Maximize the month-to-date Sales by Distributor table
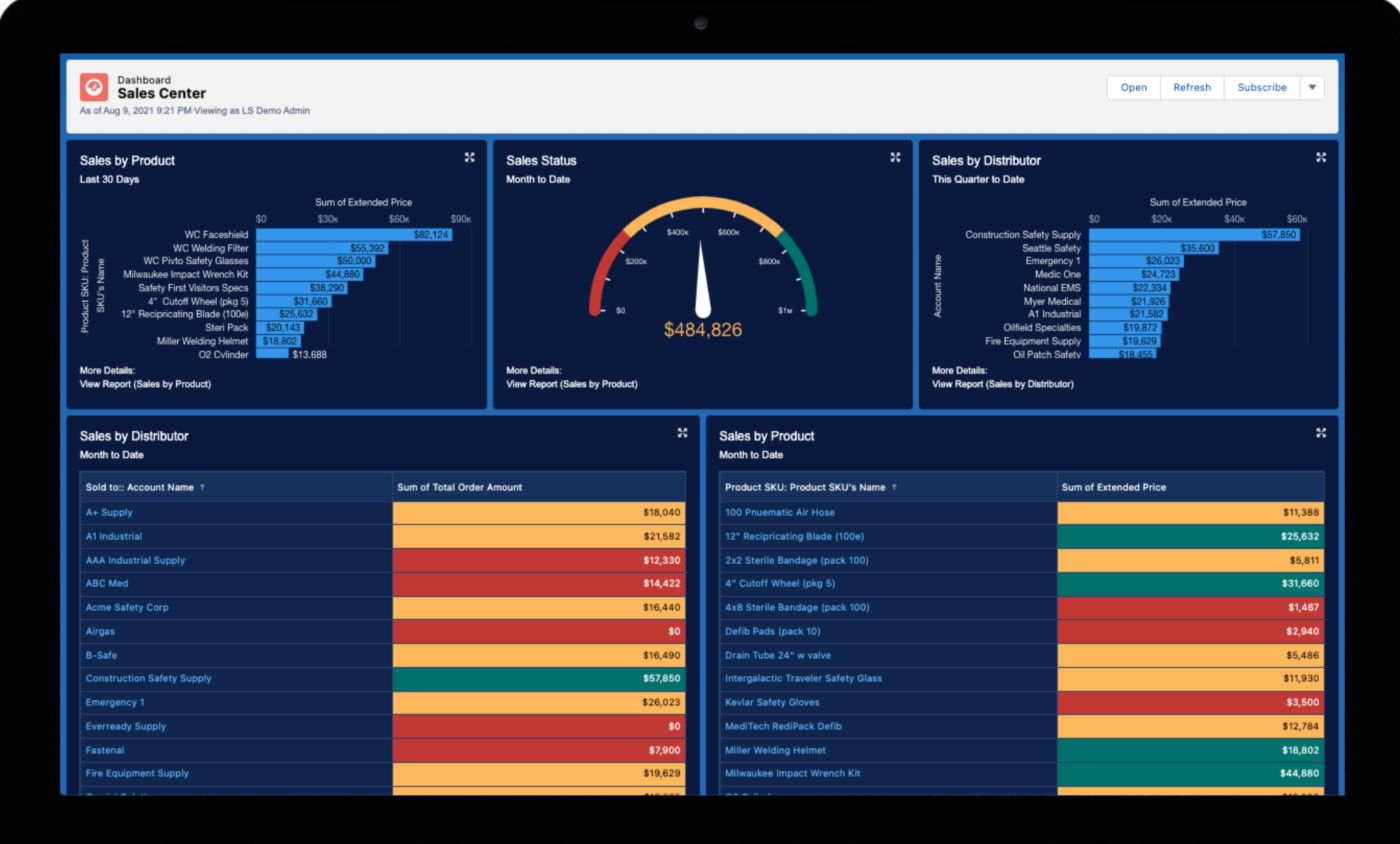This screenshot has height=844, width=1400. coord(682,433)
